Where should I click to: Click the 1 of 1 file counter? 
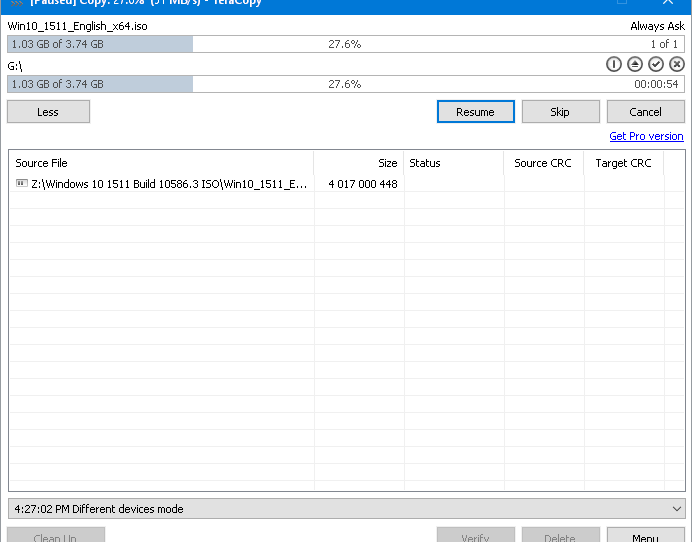tap(664, 44)
